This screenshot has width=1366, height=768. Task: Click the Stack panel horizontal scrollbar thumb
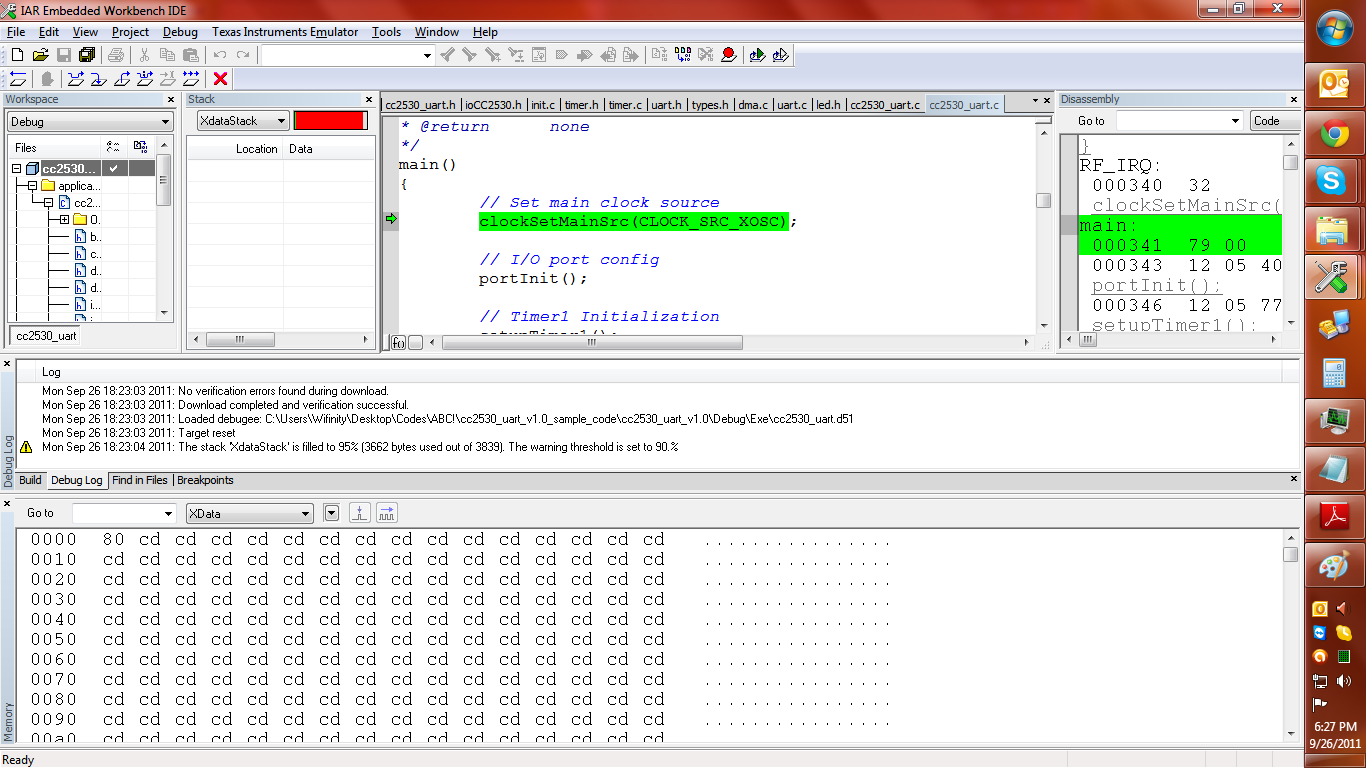click(x=240, y=340)
